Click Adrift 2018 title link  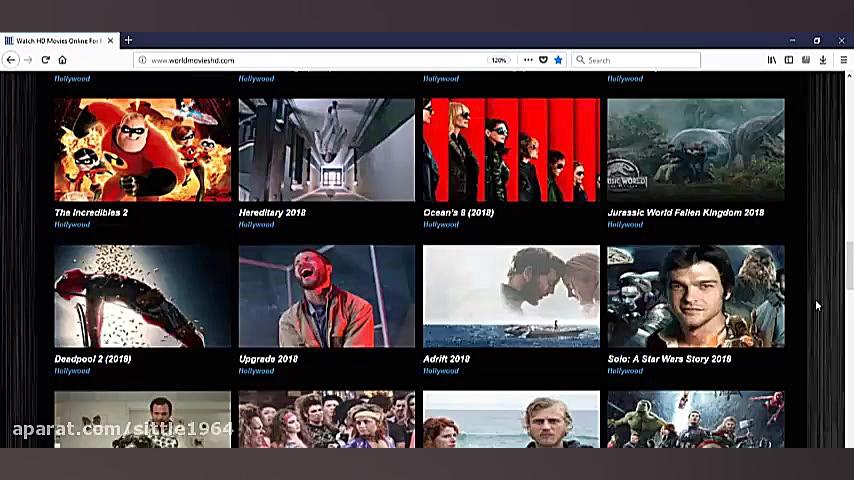coord(446,359)
